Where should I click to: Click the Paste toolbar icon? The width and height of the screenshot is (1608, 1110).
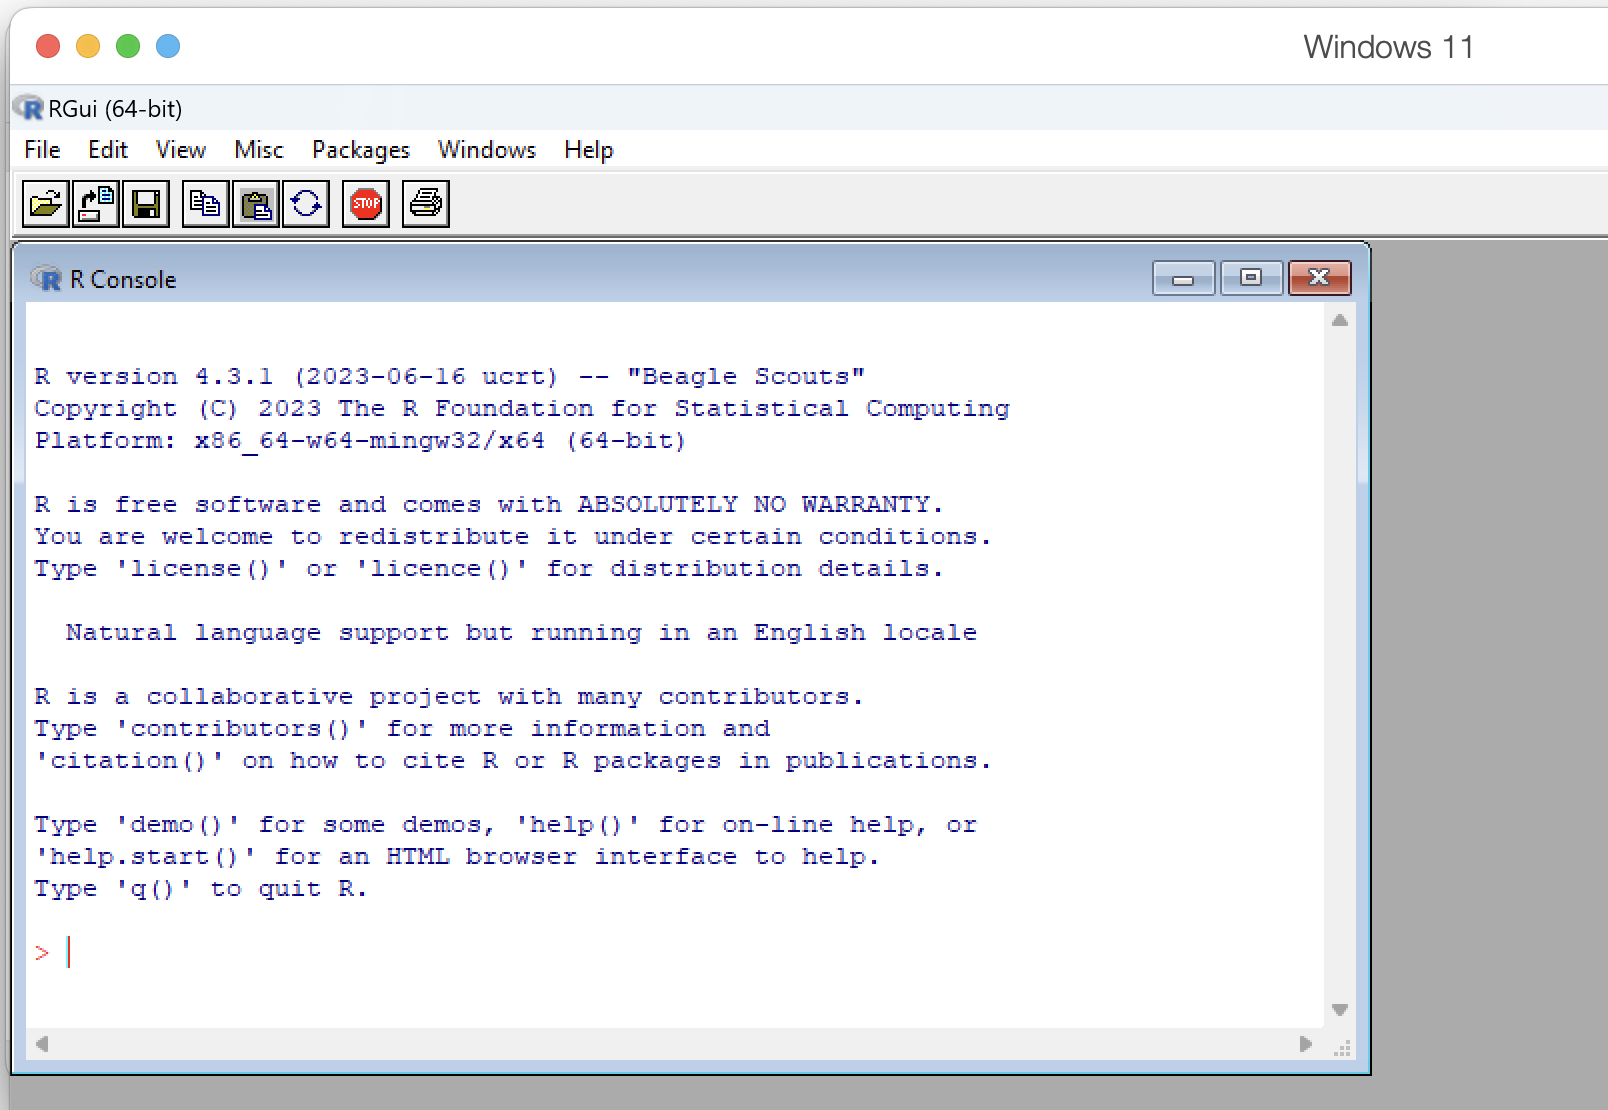point(256,204)
